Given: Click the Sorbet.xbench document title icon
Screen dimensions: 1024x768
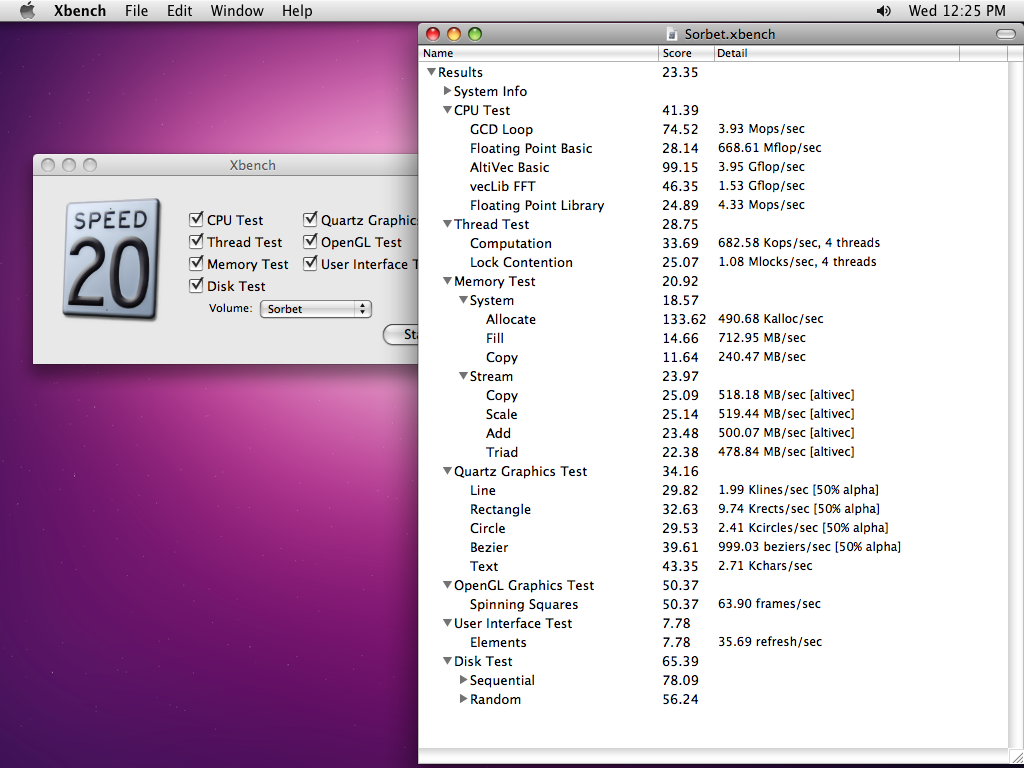Looking at the screenshot, I should 671,34.
